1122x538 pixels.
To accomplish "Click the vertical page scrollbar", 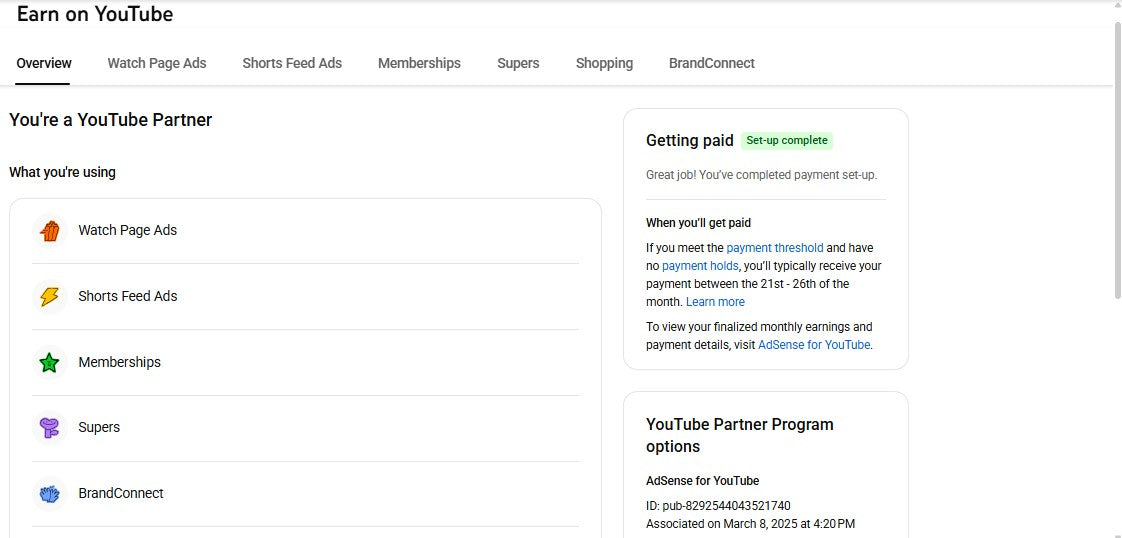I will click(x=1117, y=160).
